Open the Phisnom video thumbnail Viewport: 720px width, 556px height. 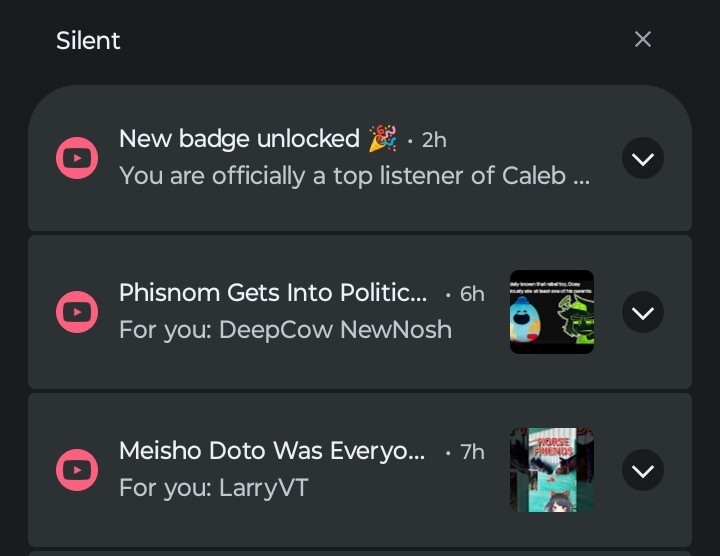click(x=552, y=312)
